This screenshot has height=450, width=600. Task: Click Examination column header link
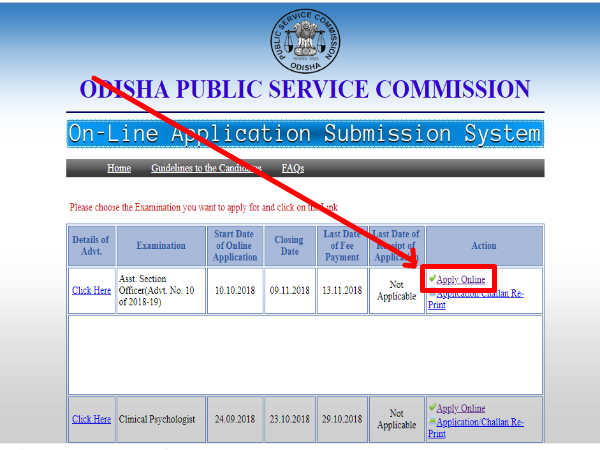161,245
